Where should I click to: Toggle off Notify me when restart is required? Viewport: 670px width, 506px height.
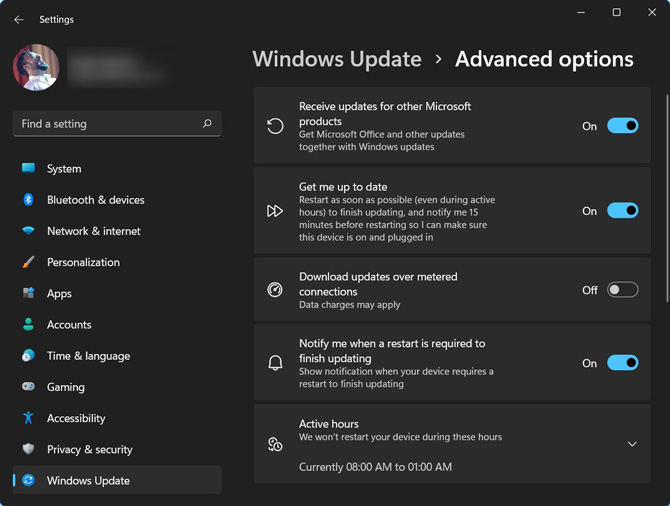[623, 363]
